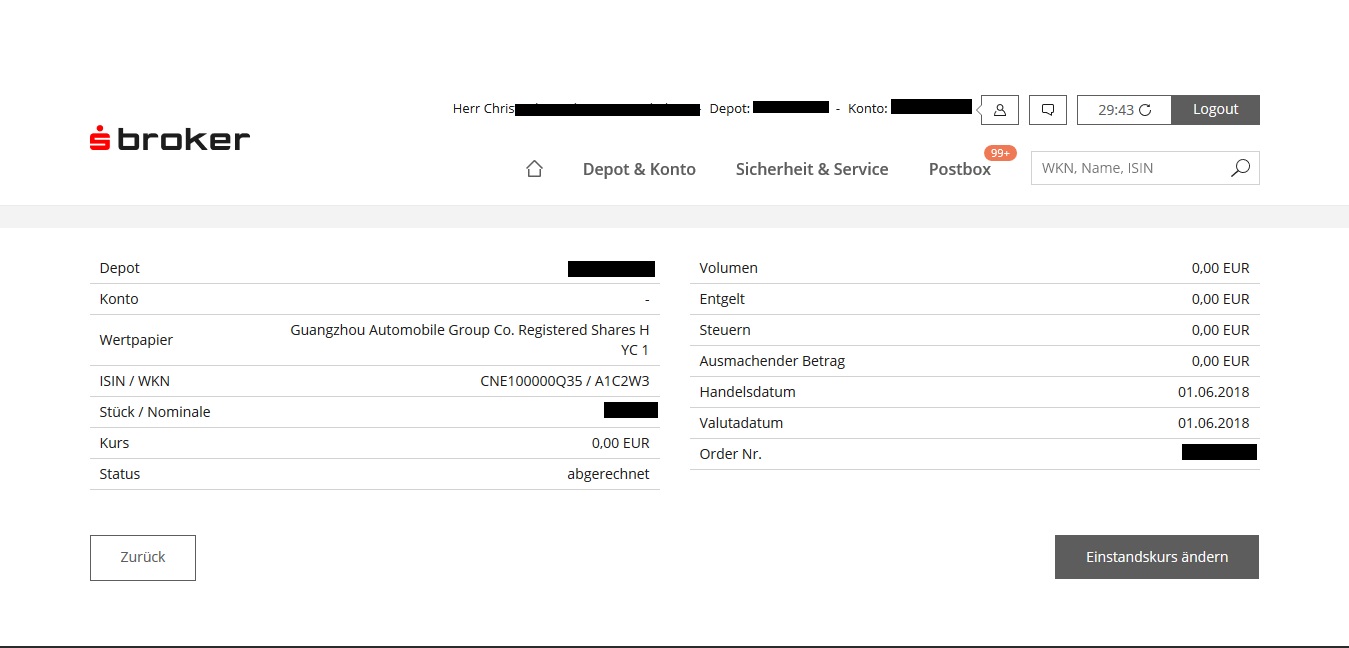
Task: Click into the WKN, Name, ISIN search field
Action: click(x=1130, y=168)
